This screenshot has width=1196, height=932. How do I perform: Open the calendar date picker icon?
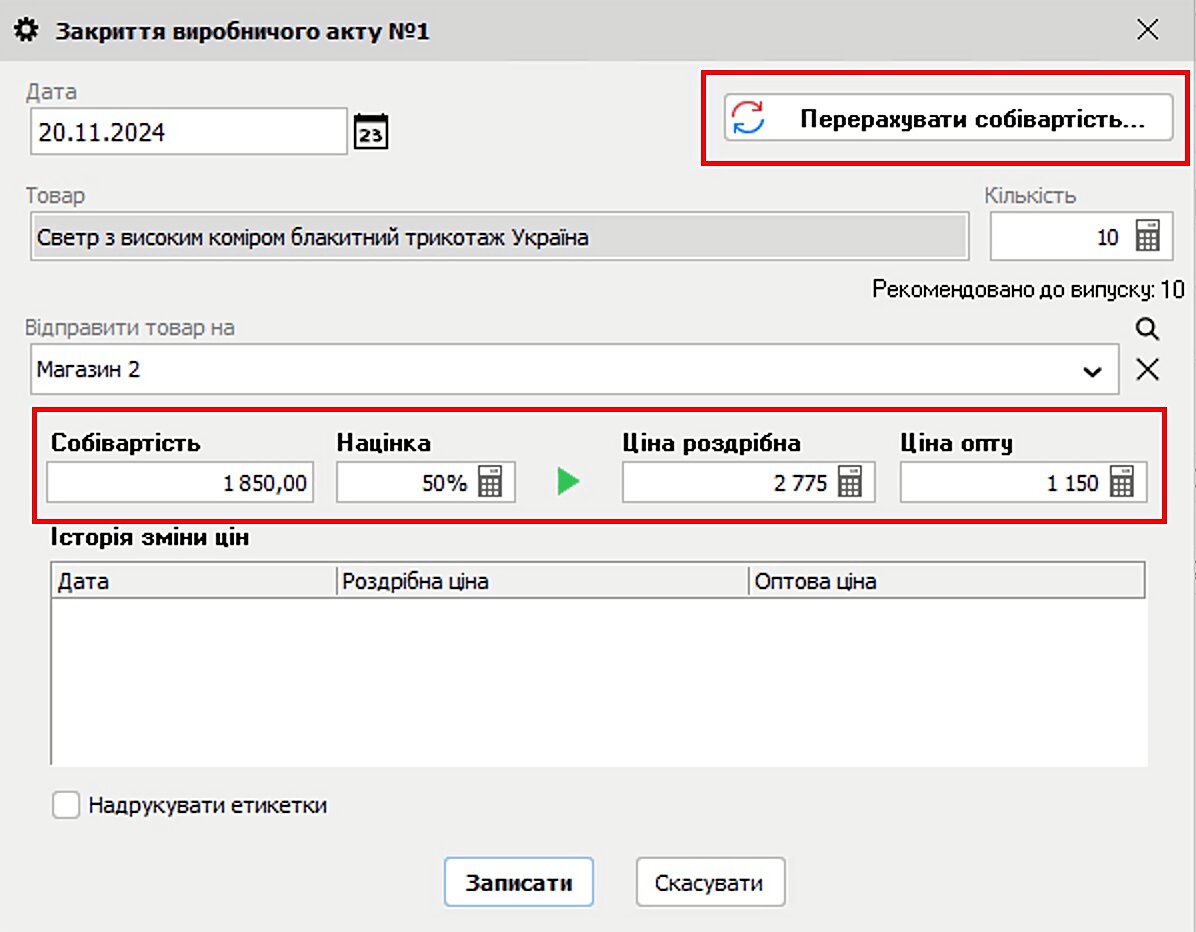[x=371, y=132]
